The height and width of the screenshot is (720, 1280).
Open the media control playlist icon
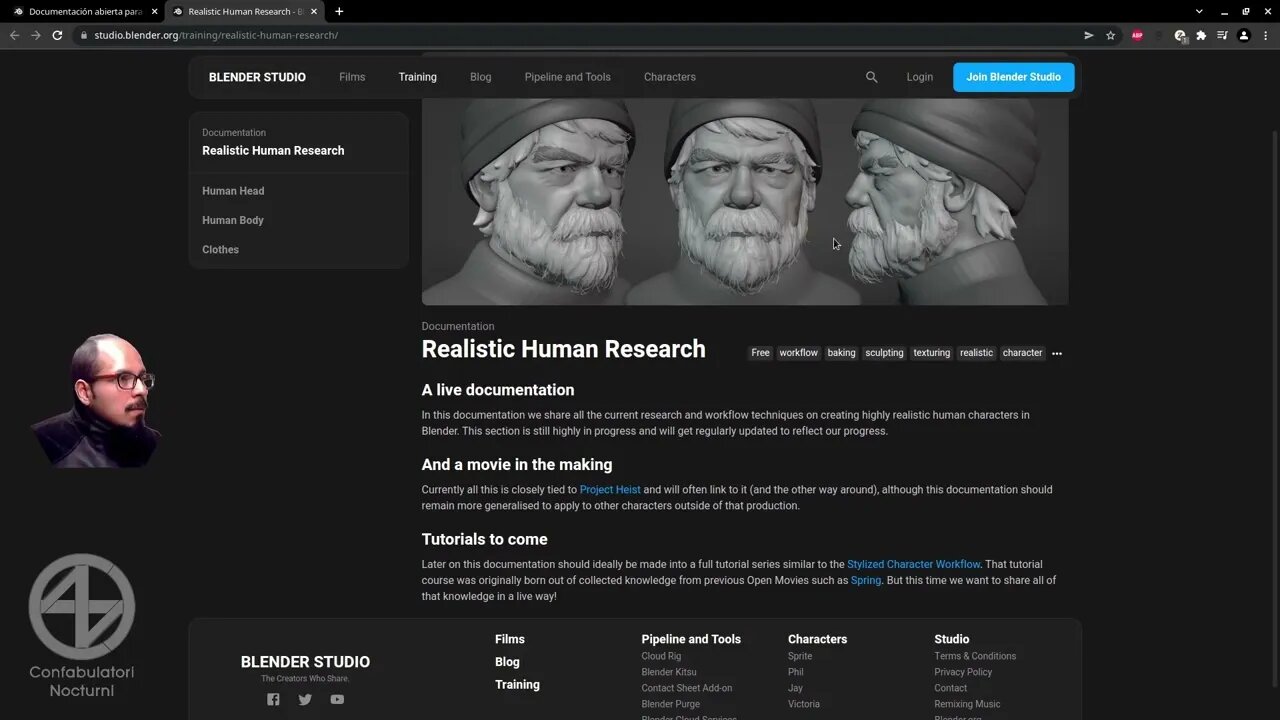tap(1222, 35)
